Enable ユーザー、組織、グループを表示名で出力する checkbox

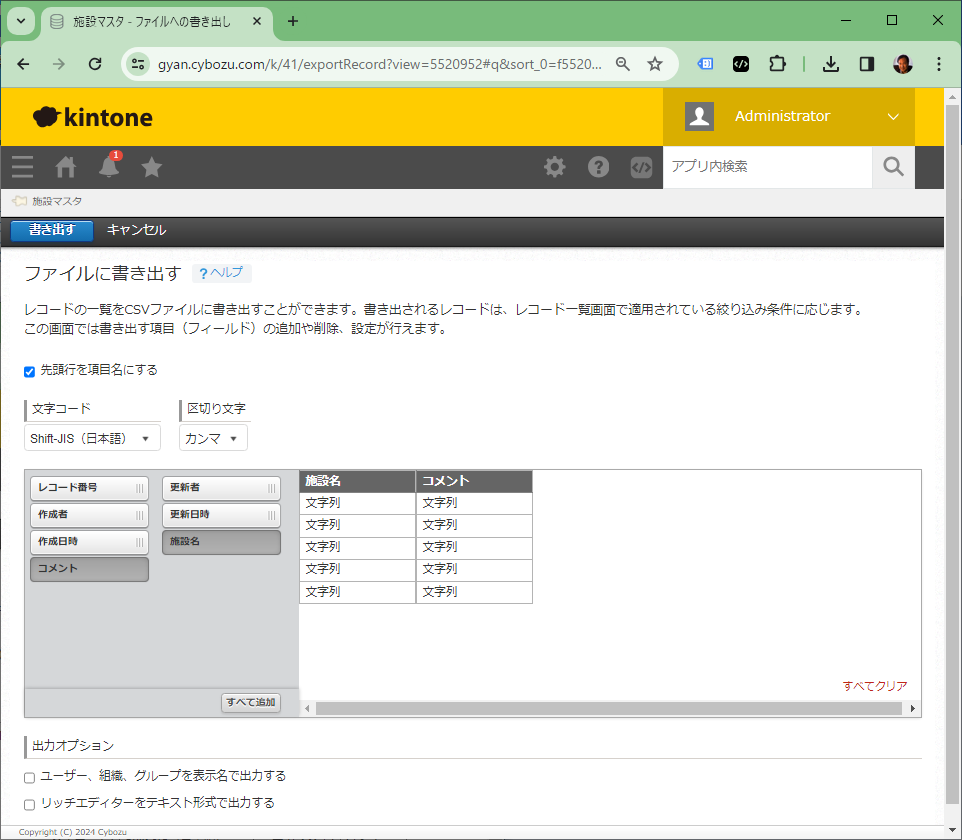[x=29, y=777]
